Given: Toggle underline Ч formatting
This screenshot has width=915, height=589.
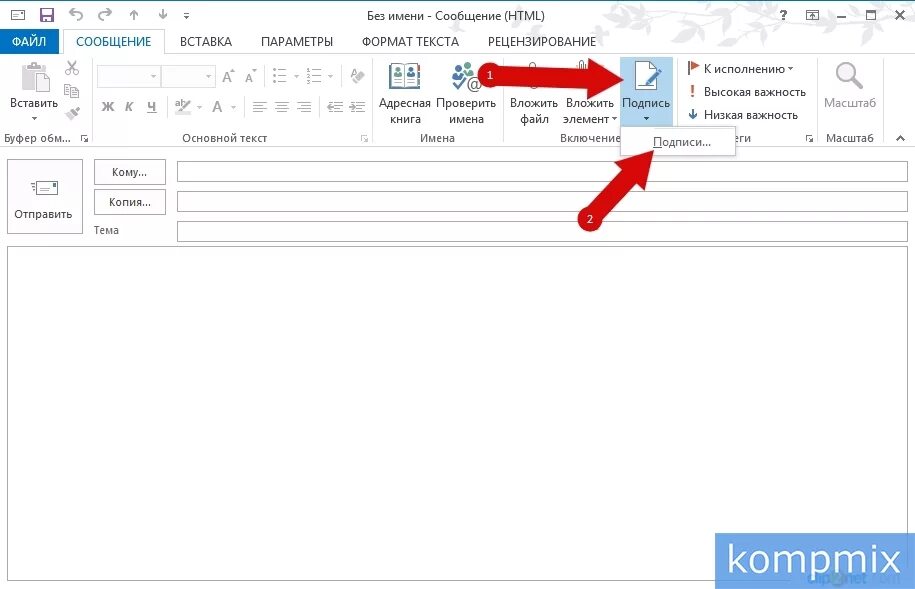Looking at the screenshot, I should tap(152, 106).
